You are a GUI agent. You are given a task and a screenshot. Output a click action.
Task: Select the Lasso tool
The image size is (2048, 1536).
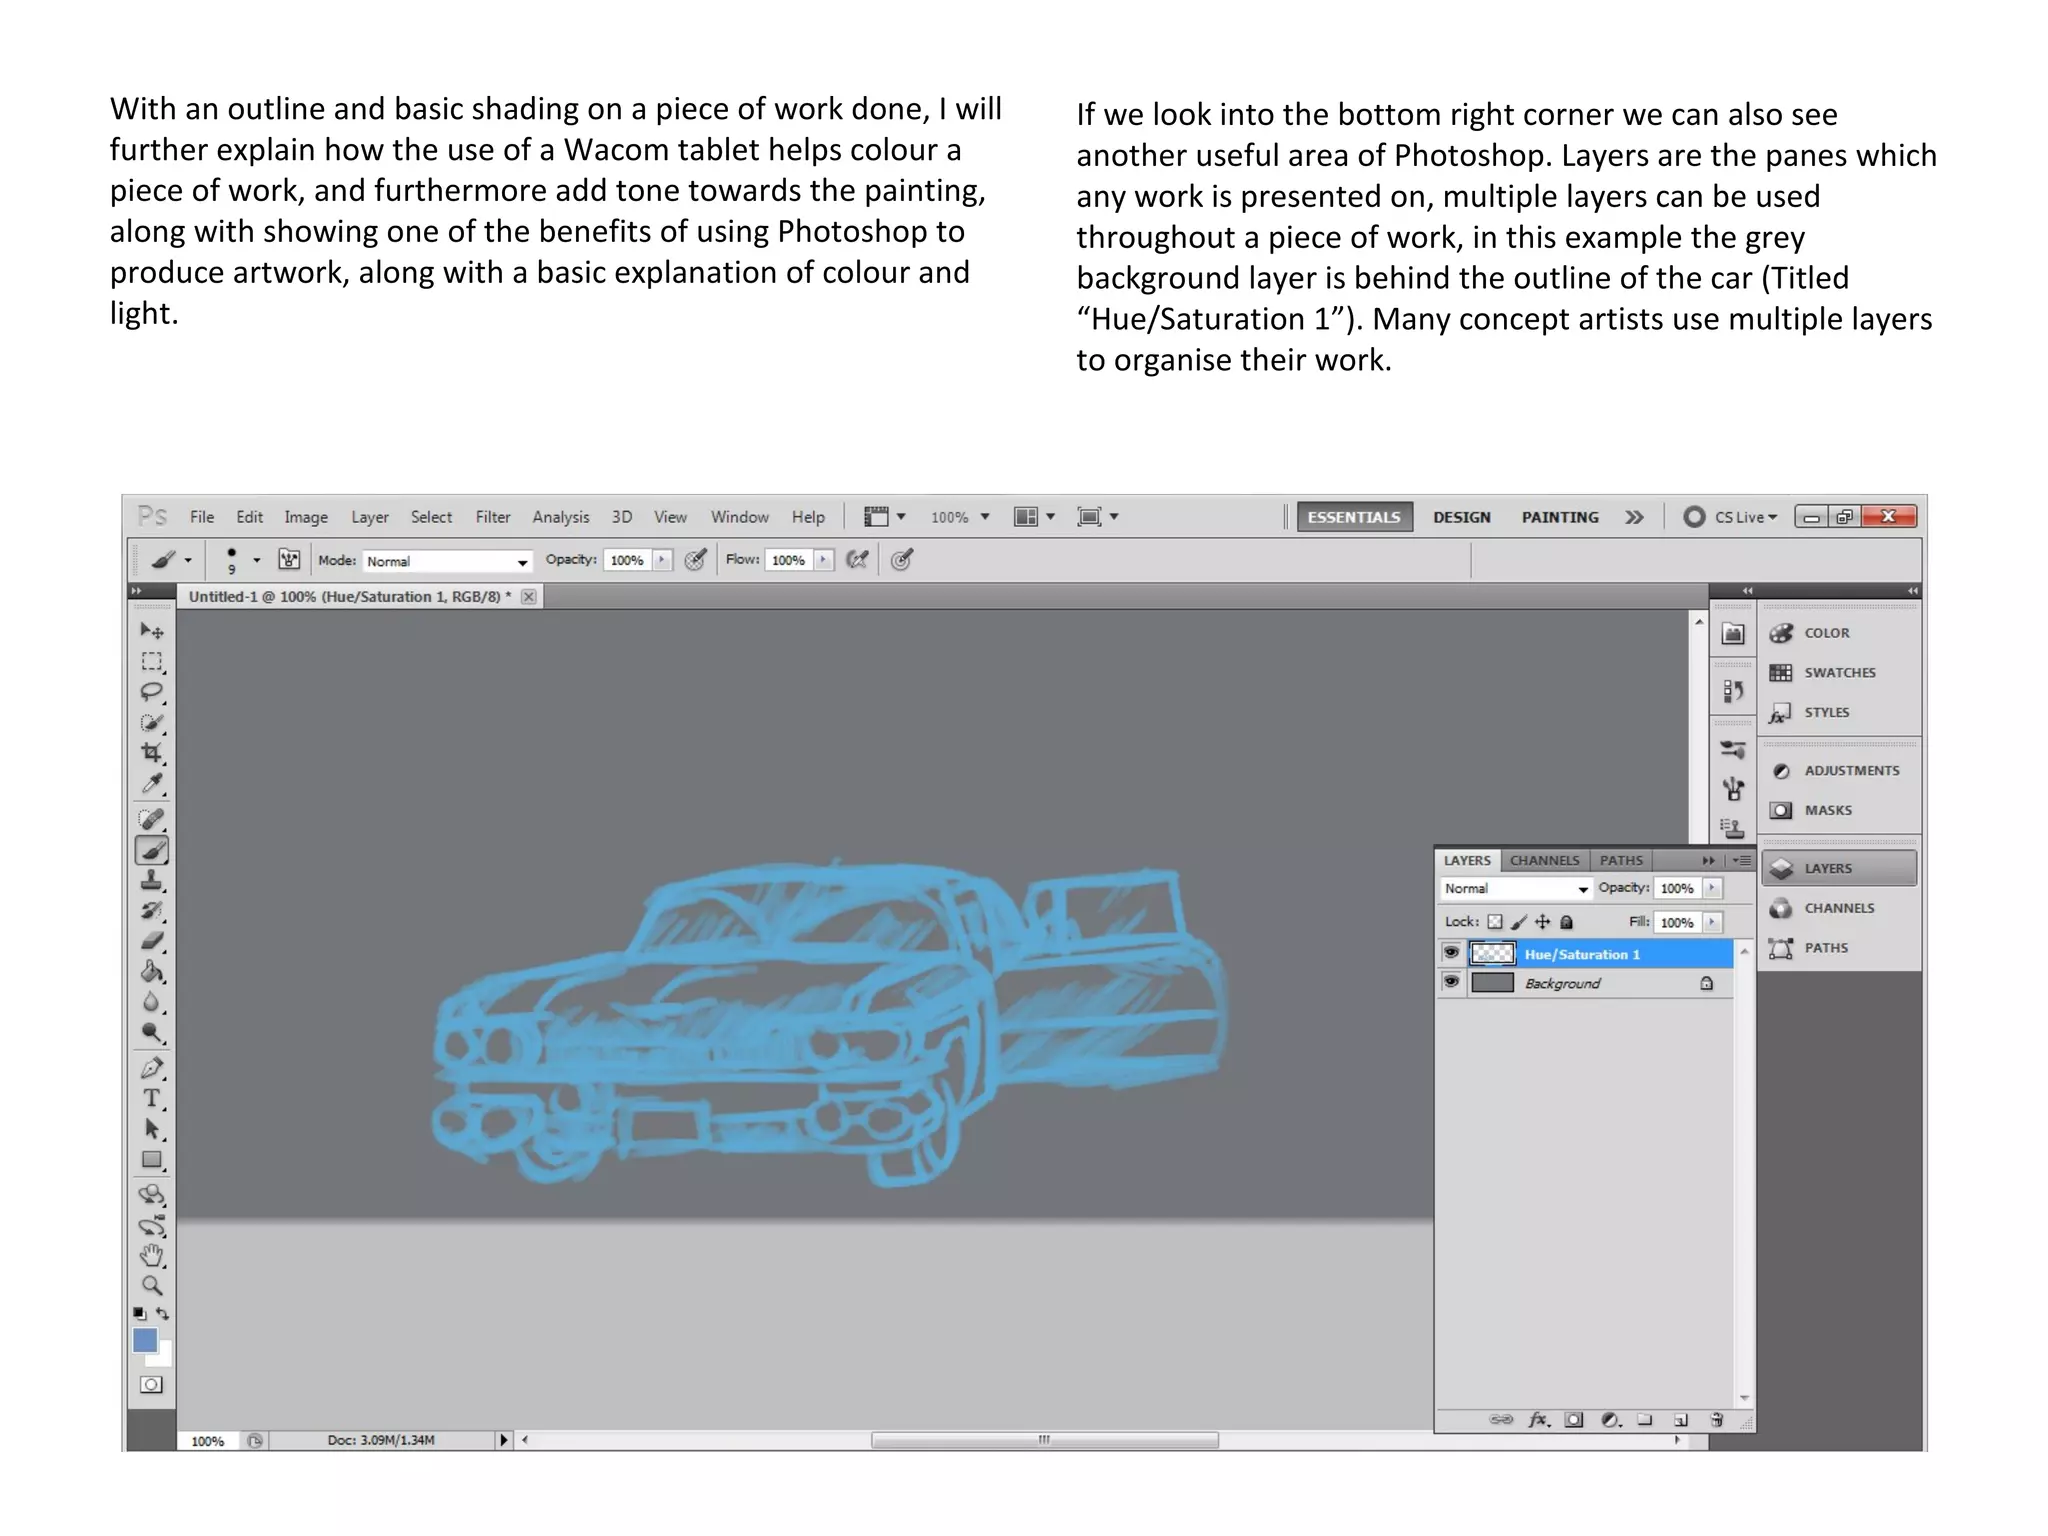pos(152,692)
